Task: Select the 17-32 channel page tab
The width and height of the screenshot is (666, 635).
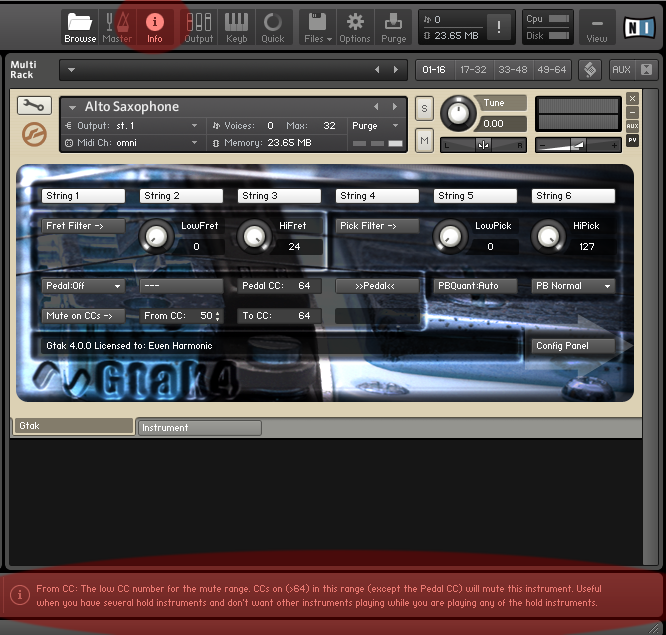Action: point(472,70)
